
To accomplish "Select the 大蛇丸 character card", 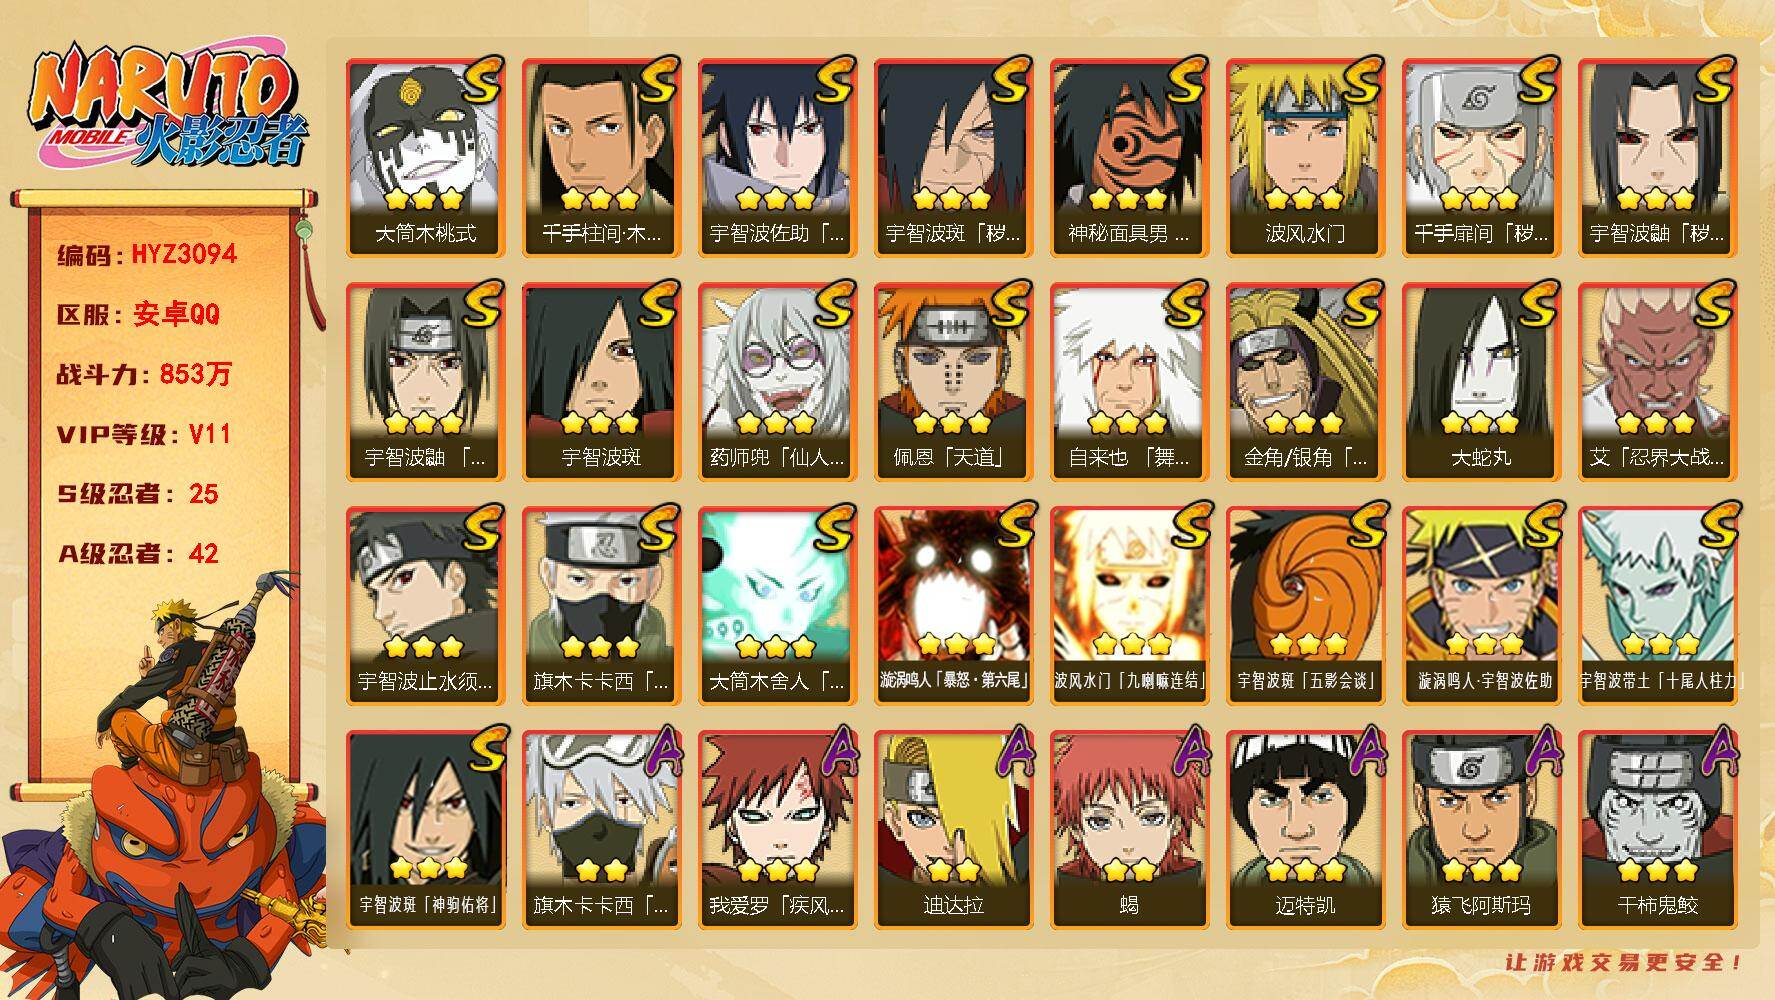I will point(1481,381).
